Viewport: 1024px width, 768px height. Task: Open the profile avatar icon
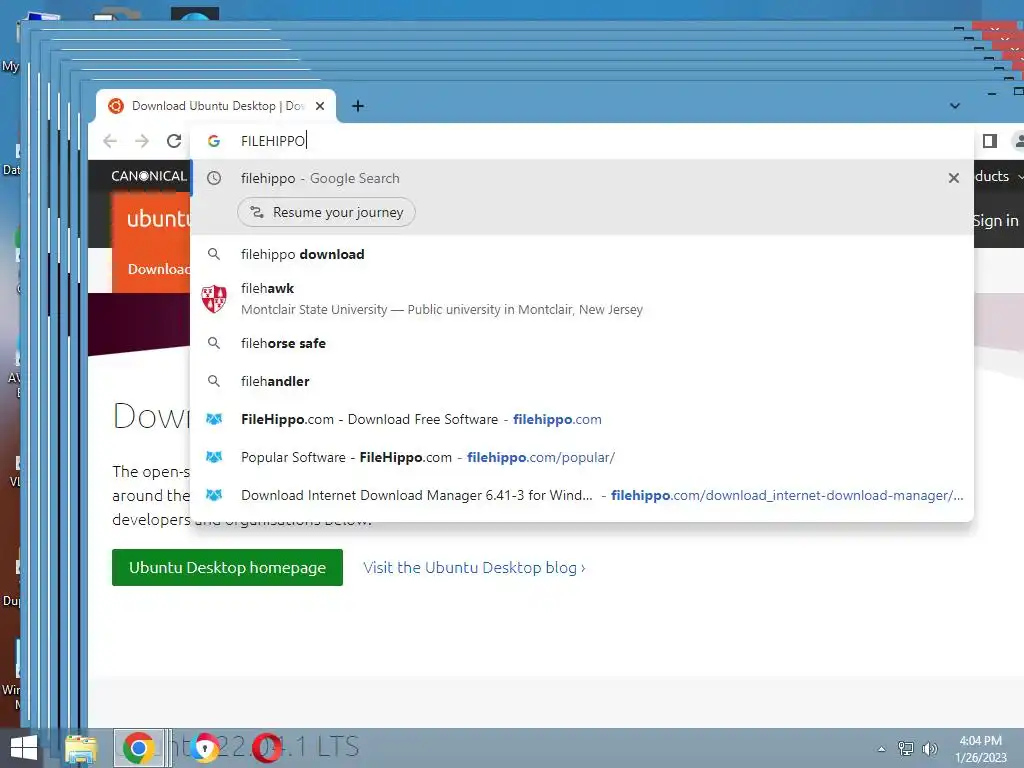(x=1018, y=141)
